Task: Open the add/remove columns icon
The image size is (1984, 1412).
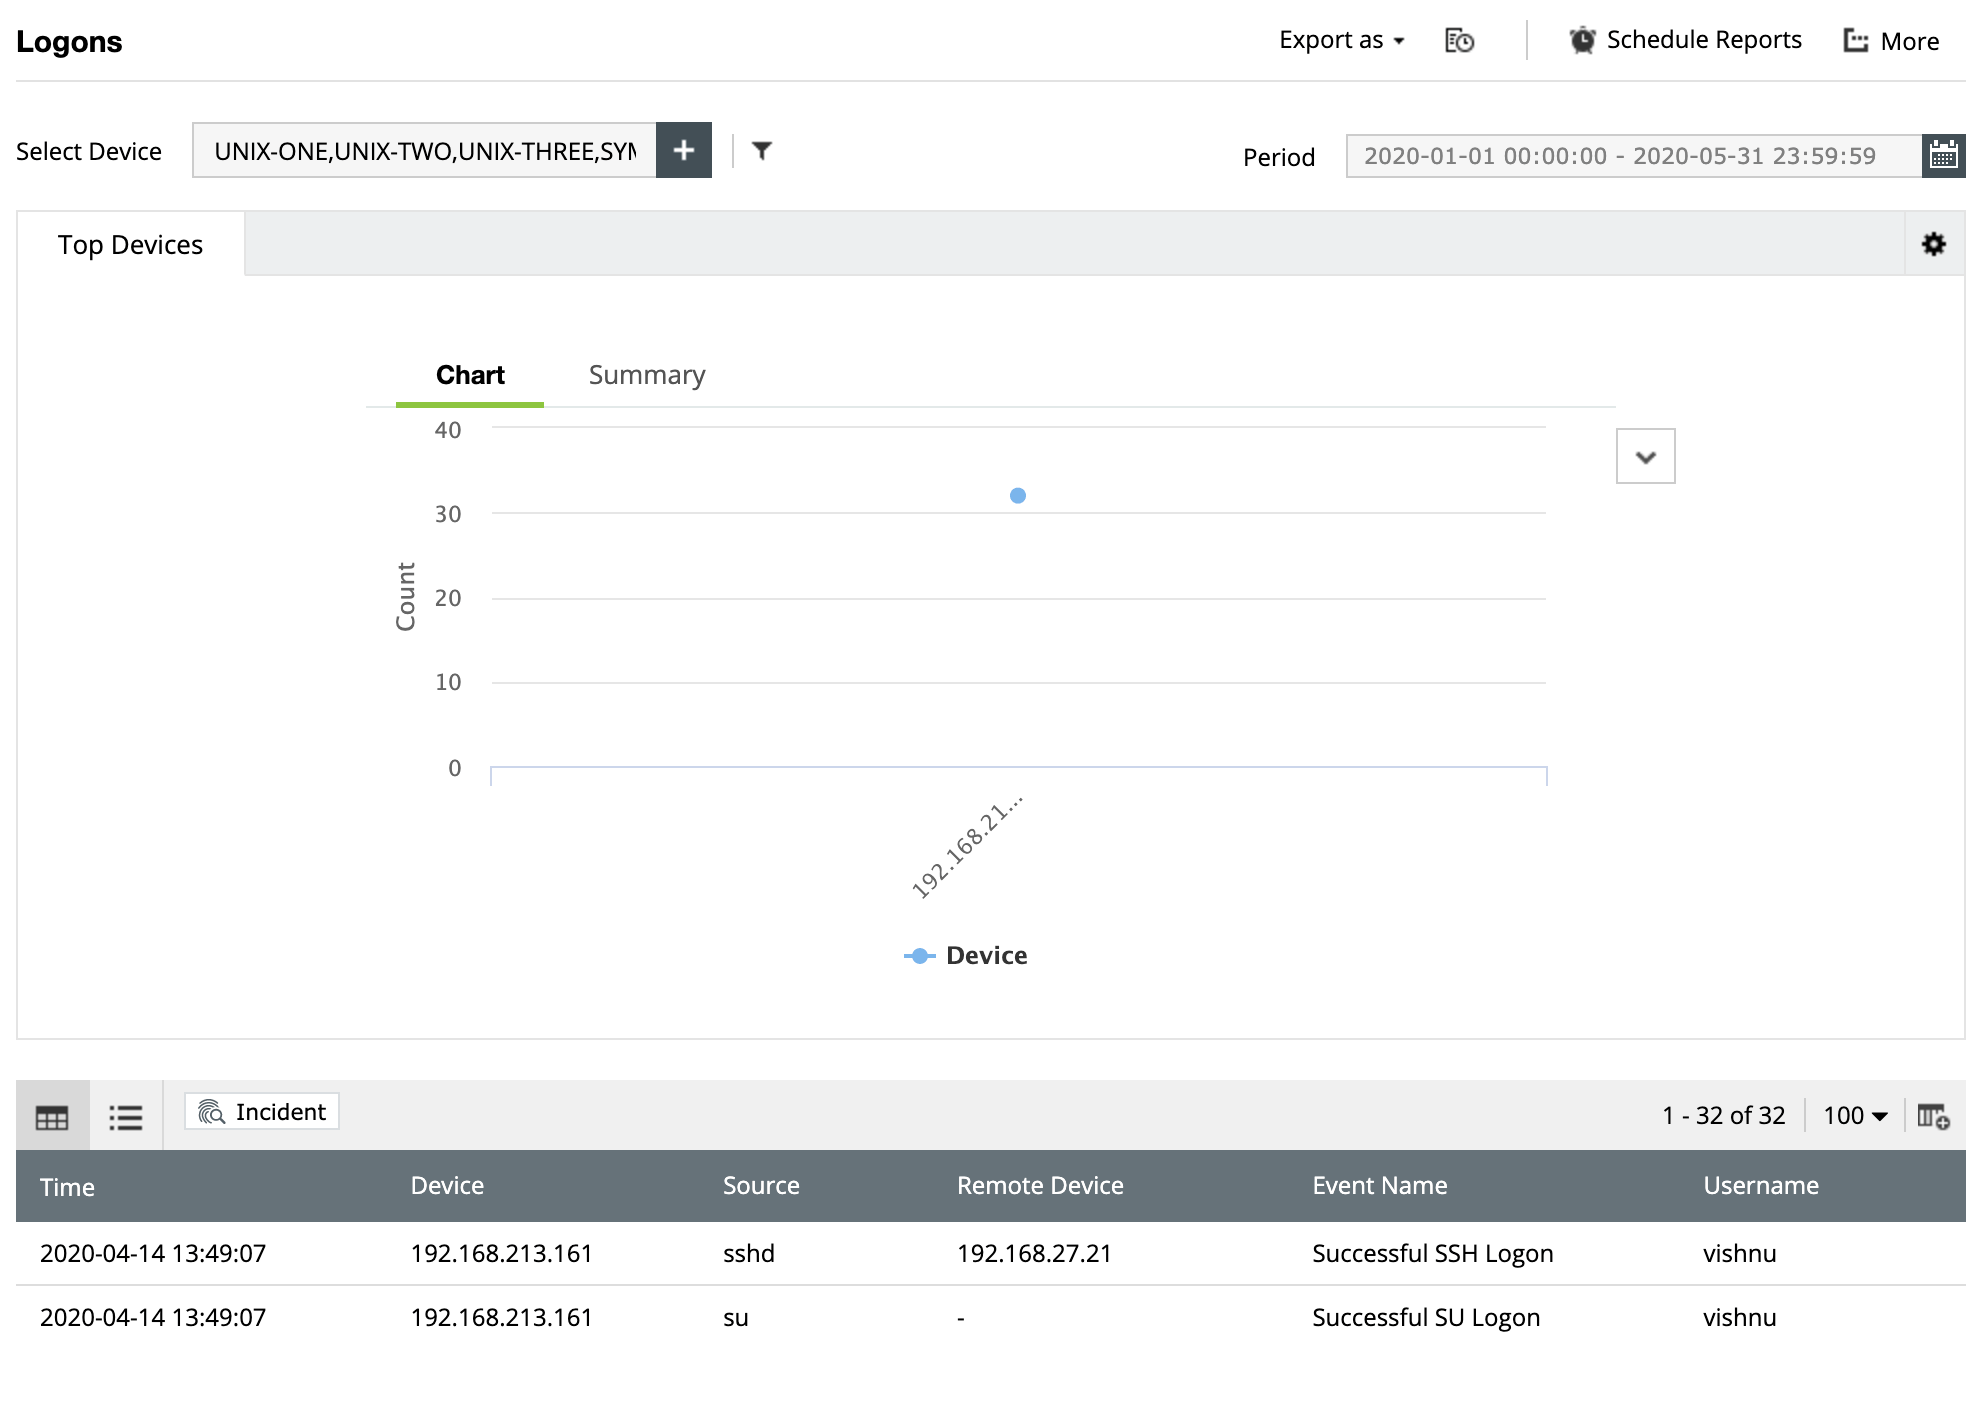Action: point(1933,1116)
